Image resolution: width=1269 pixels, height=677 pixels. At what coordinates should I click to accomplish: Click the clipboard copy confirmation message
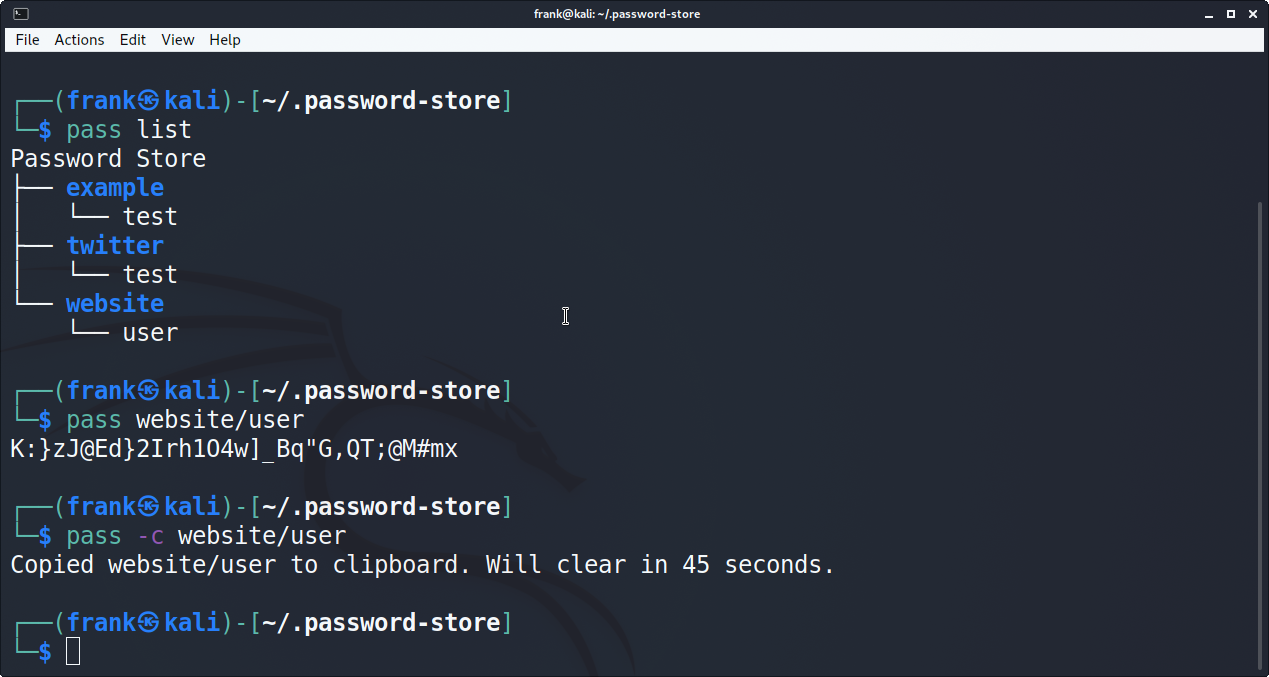pos(420,564)
